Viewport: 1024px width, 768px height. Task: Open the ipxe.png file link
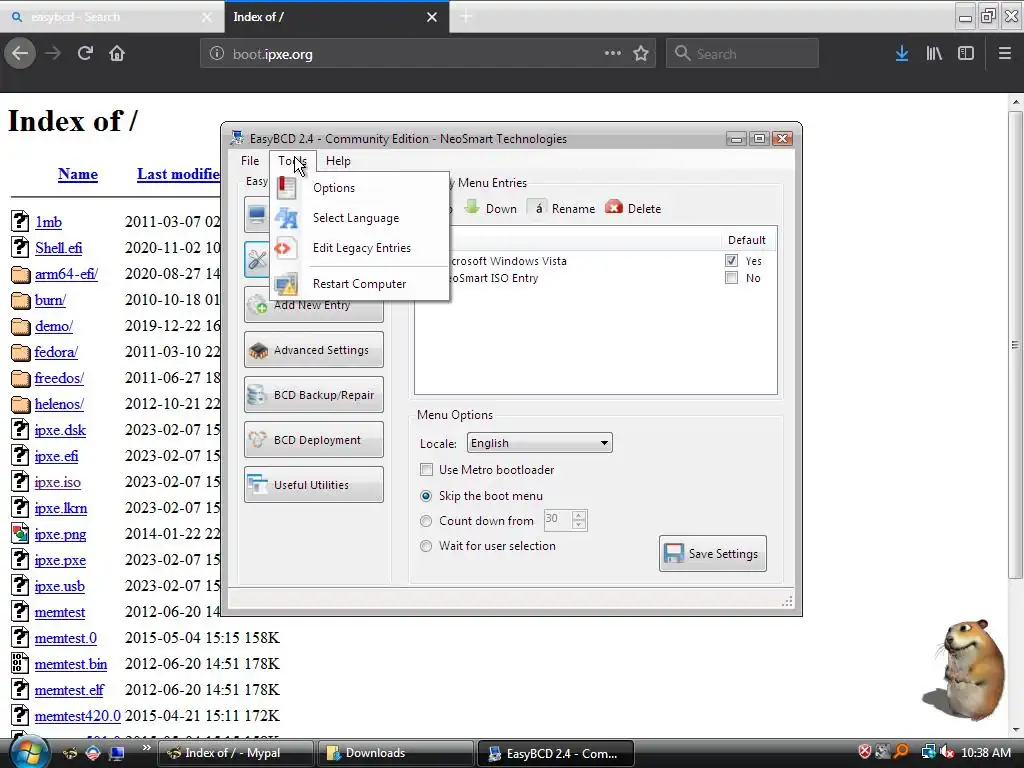point(60,535)
